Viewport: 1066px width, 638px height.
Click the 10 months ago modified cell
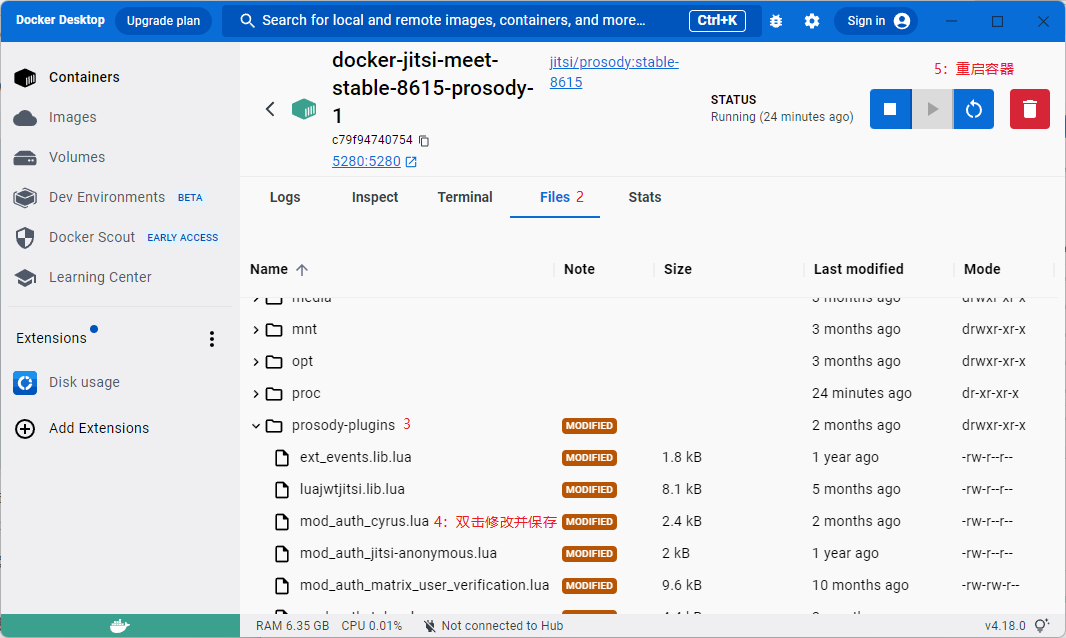point(860,586)
